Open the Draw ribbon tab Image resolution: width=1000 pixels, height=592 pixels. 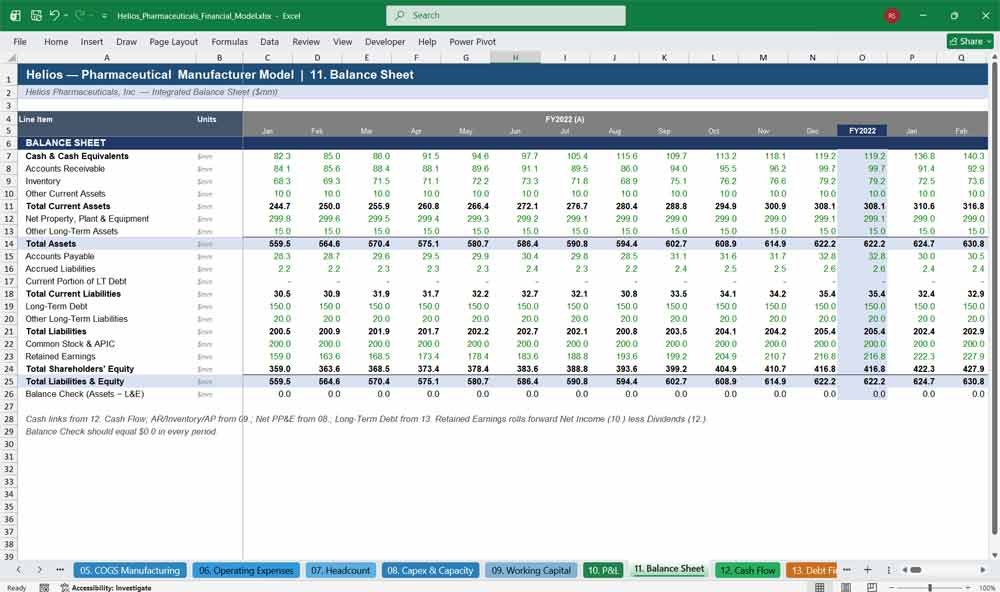pos(126,41)
